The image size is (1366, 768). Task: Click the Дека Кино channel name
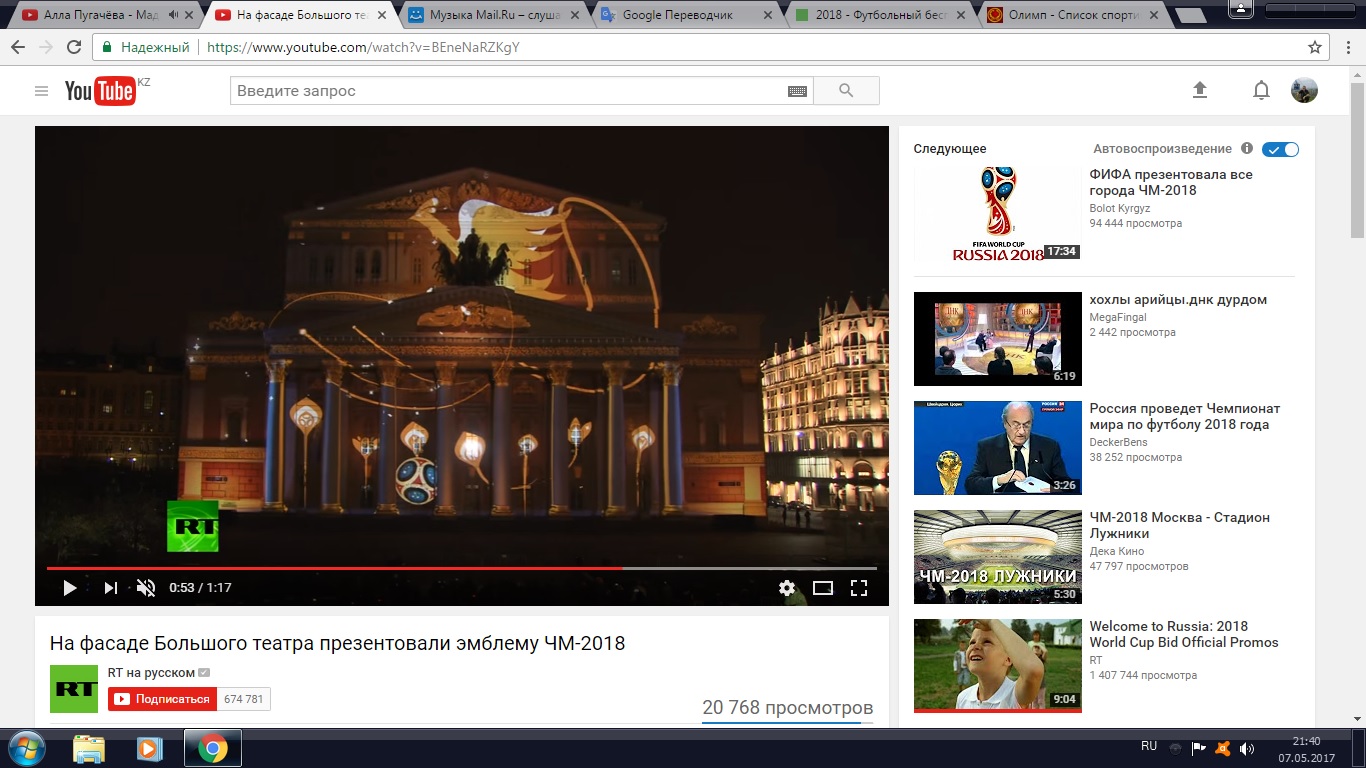1116,551
